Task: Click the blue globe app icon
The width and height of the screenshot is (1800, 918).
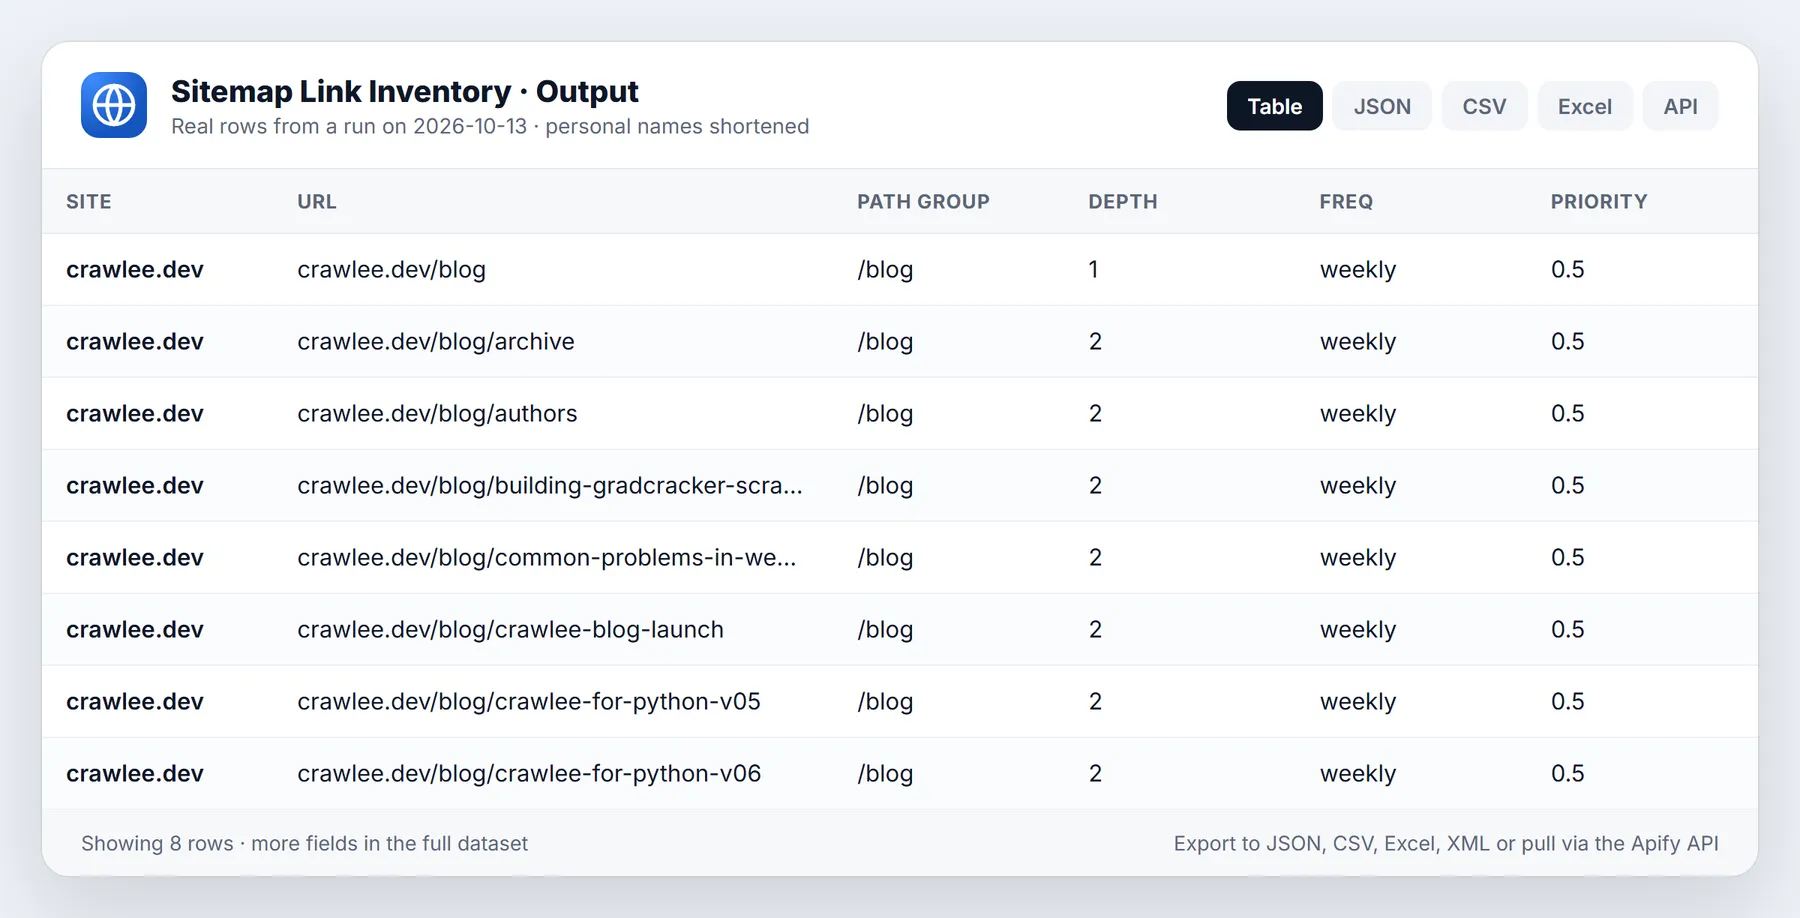Action: coord(114,105)
